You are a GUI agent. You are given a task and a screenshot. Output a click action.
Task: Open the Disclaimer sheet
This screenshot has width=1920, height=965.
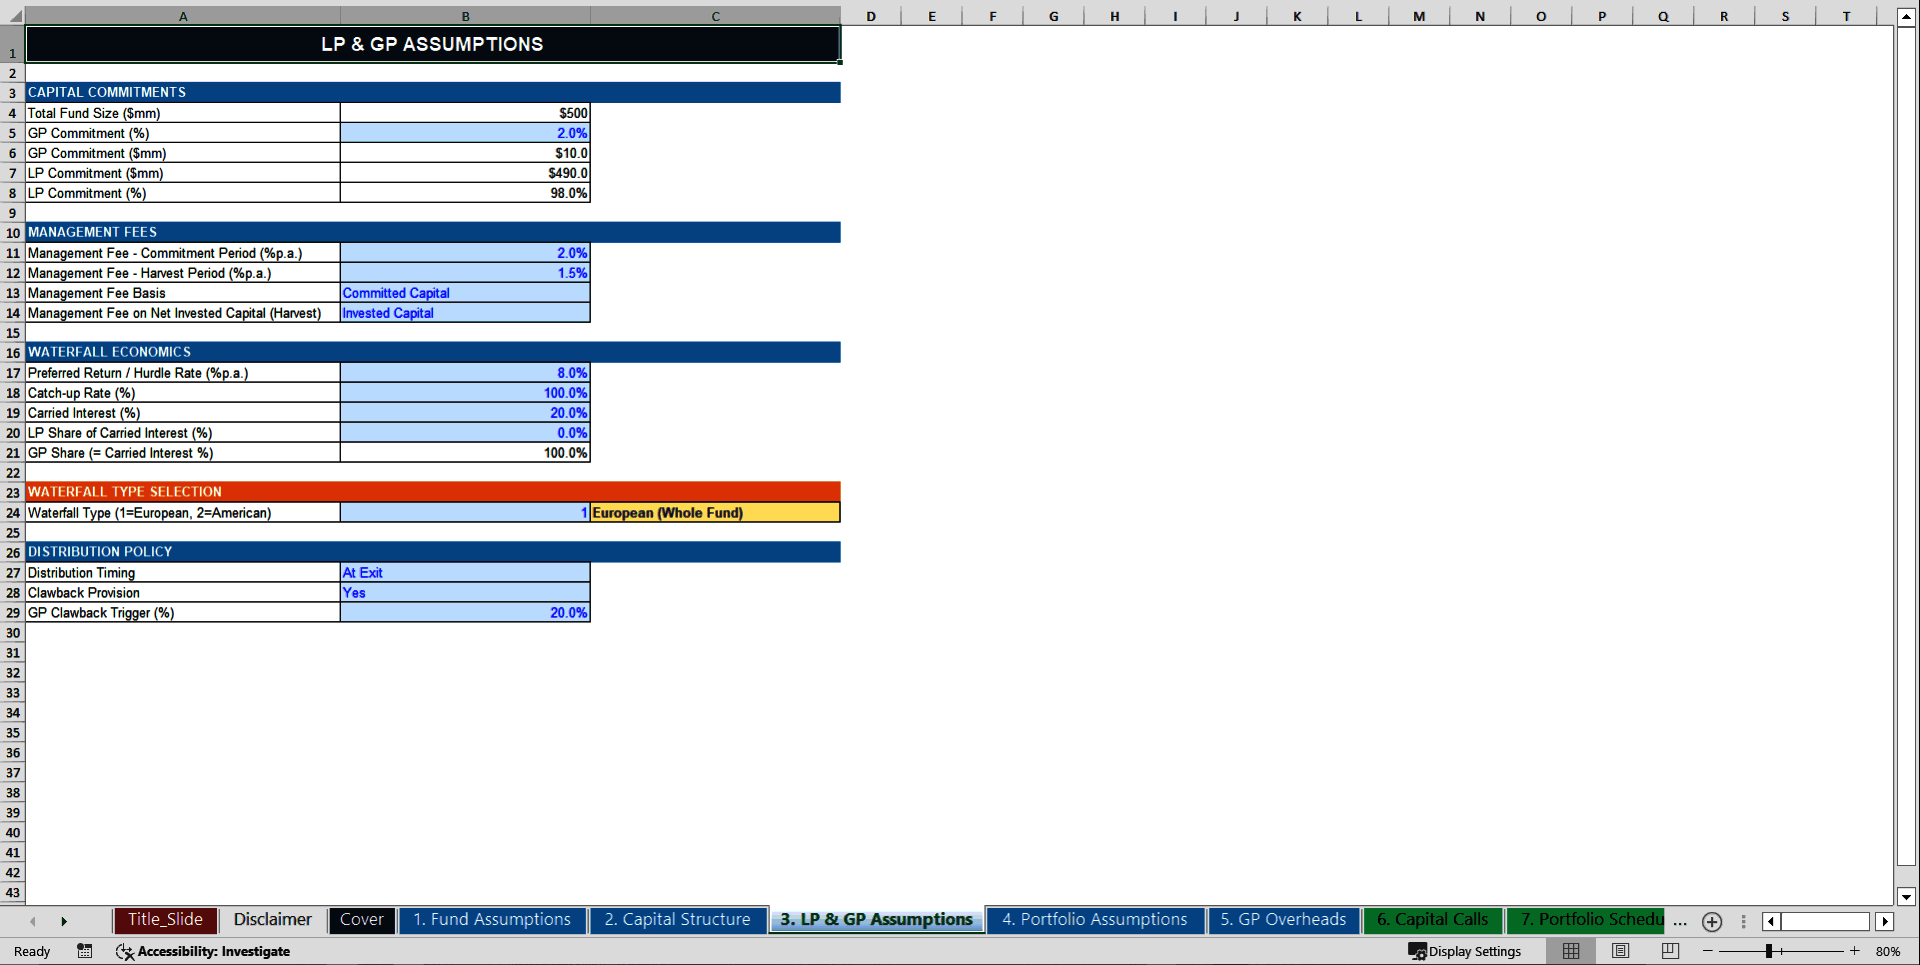coord(272,920)
